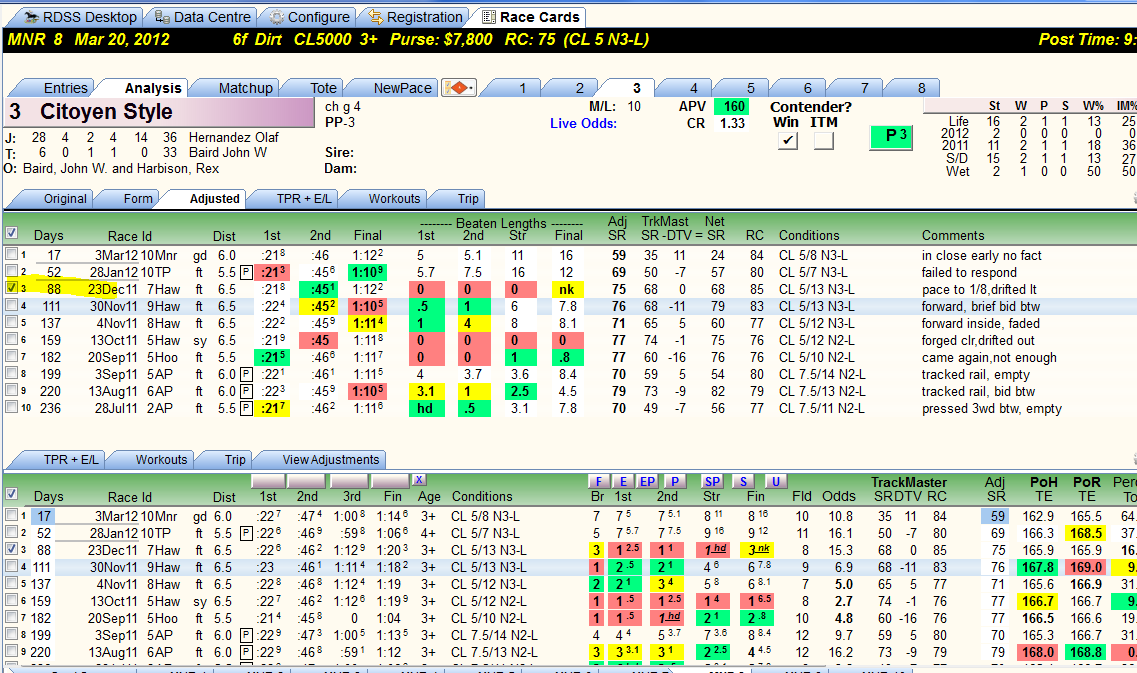
Task: Toggle the select-all checkbox above Adjusted table rows
Action: pyautogui.click(x=11, y=234)
